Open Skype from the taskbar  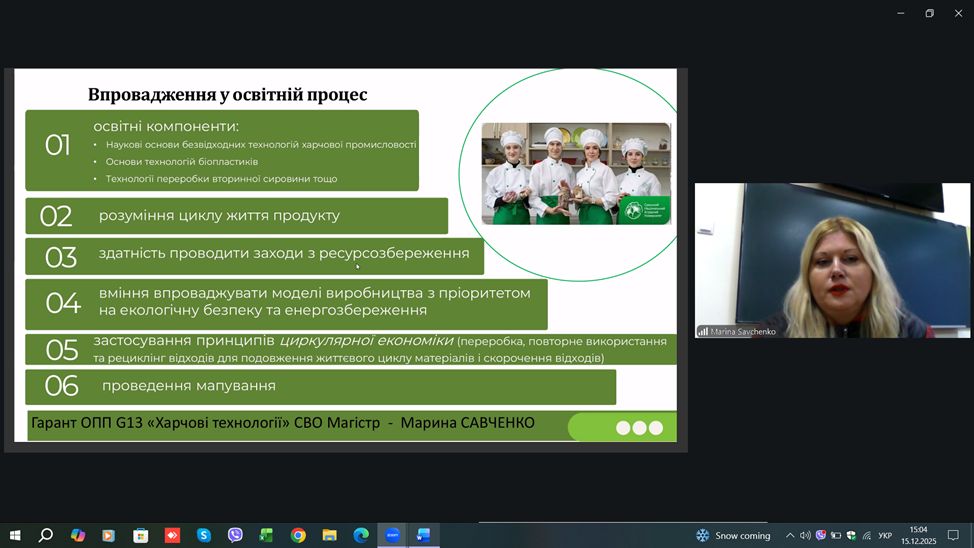tap(204, 536)
